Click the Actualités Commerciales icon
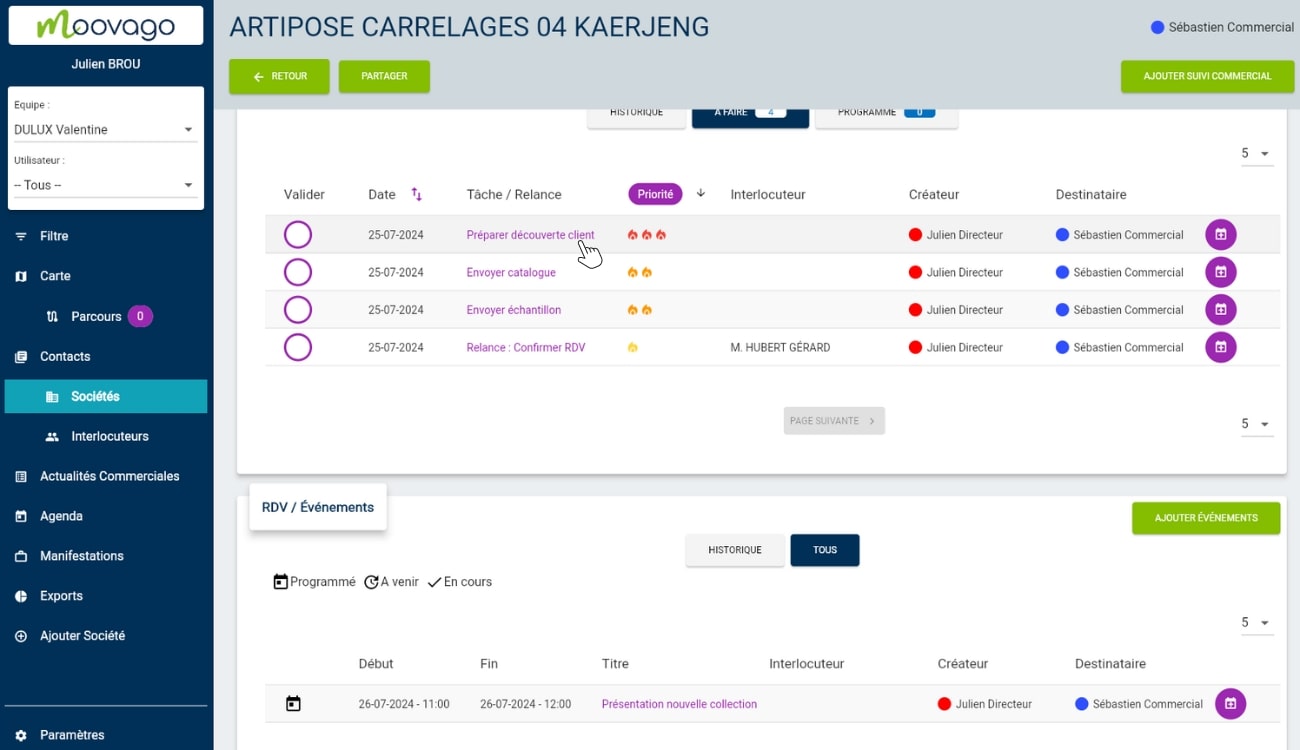The image size is (1300, 750). pyautogui.click(x=21, y=476)
